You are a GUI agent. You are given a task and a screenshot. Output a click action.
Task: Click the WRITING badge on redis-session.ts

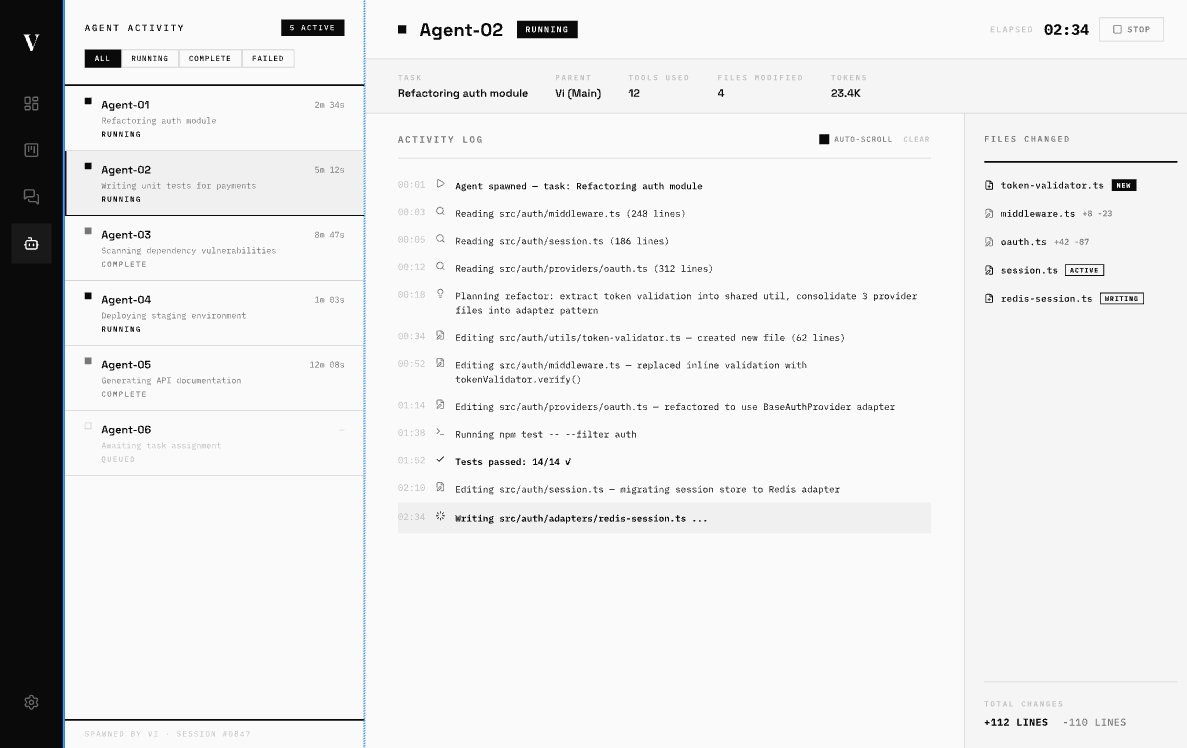[1121, 298]
